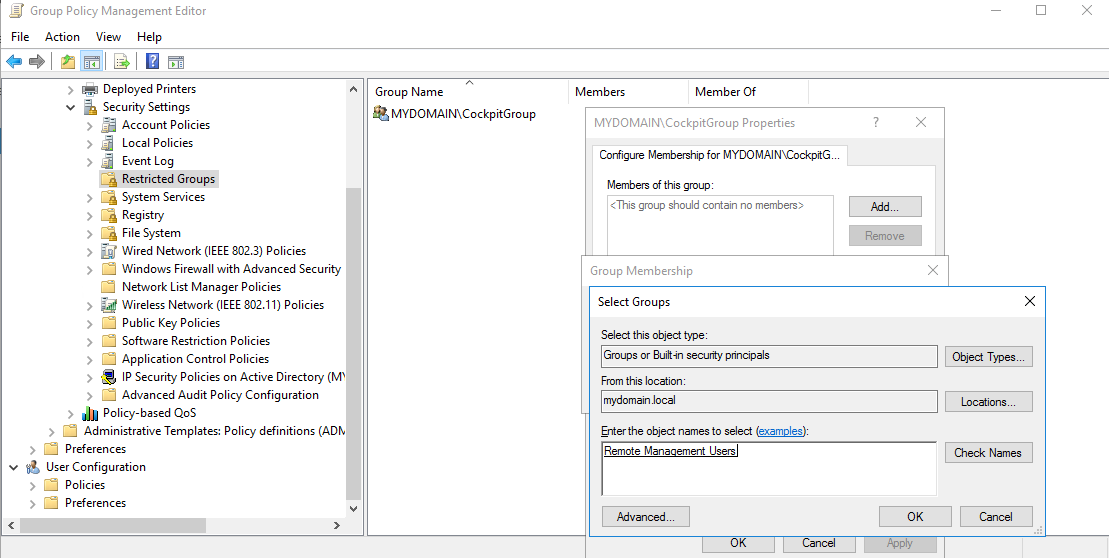Click the Windows Firewall folder icon
The height and width of the screenshot is (558, 1109).
click(x=108, y=269)
